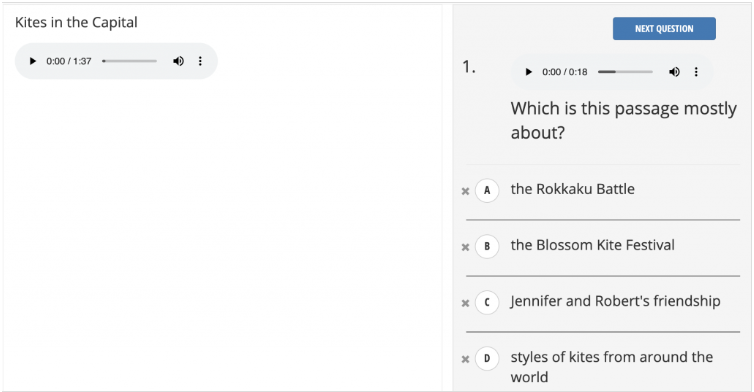754x392 pixels.
Task: Open more options on question audio player
Action: [696, 72]
